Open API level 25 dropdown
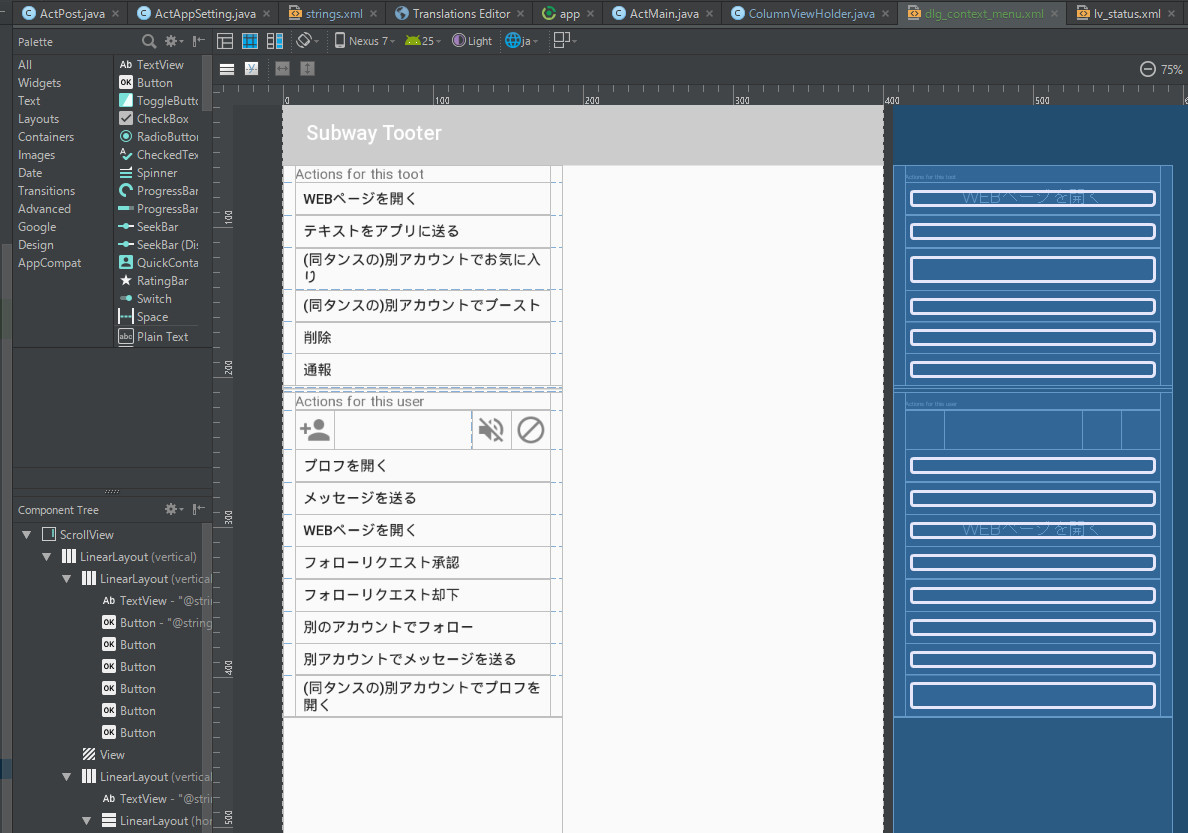This screenshot has width=1188, height=833. coord(423,41)
